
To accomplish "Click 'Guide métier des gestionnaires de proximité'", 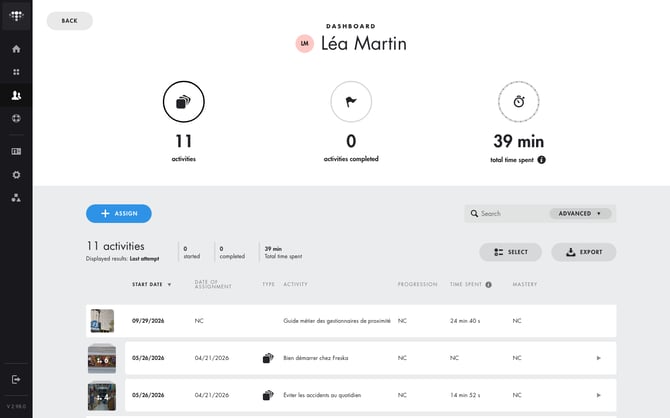I will click(x=337, y=321).
